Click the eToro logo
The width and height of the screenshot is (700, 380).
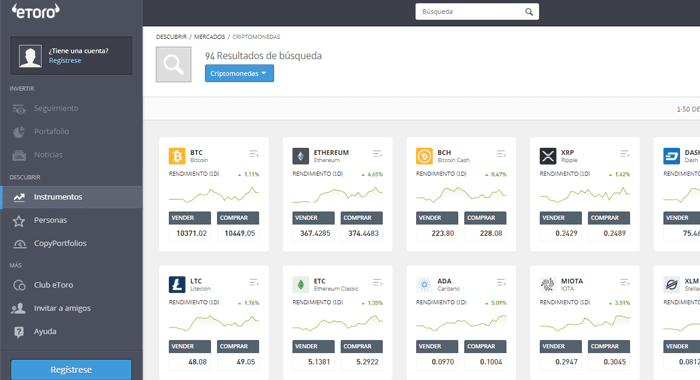[35, 11]
